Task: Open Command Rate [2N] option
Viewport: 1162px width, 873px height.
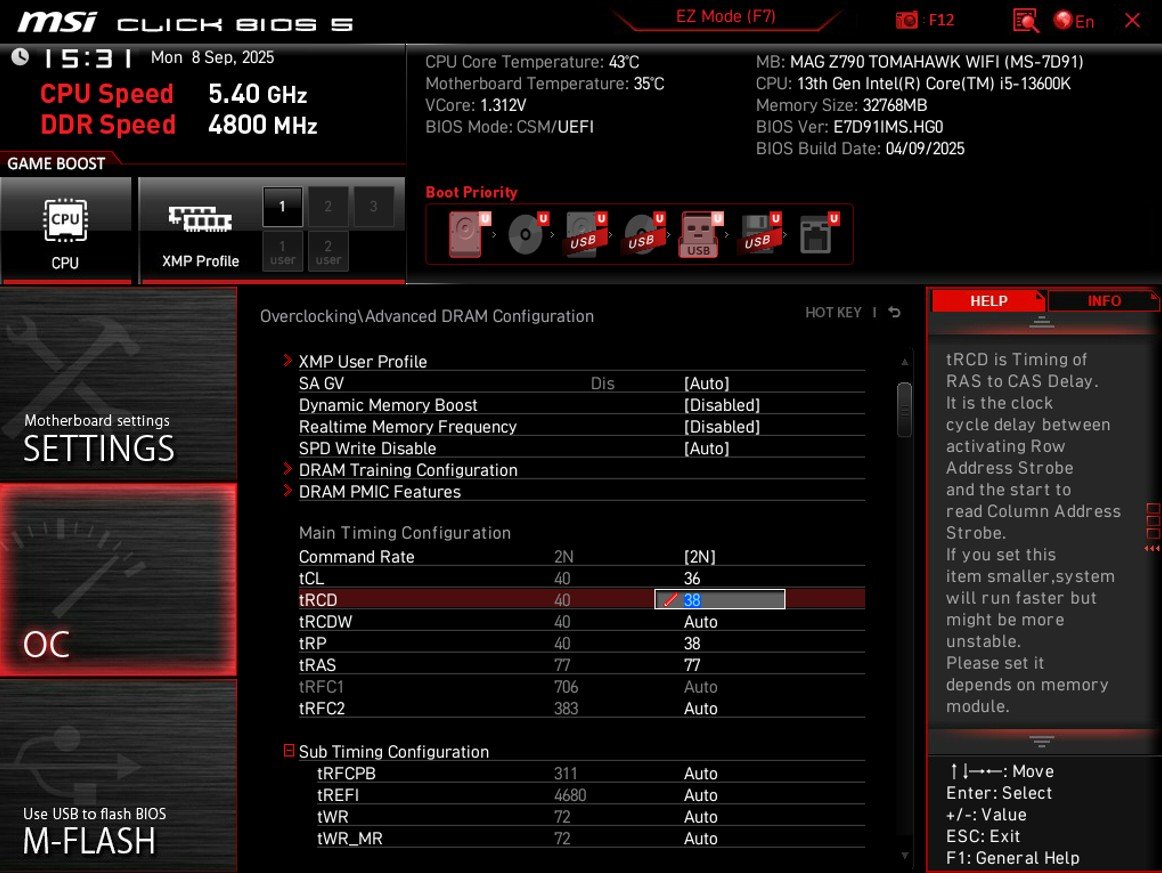Action: 700,557
